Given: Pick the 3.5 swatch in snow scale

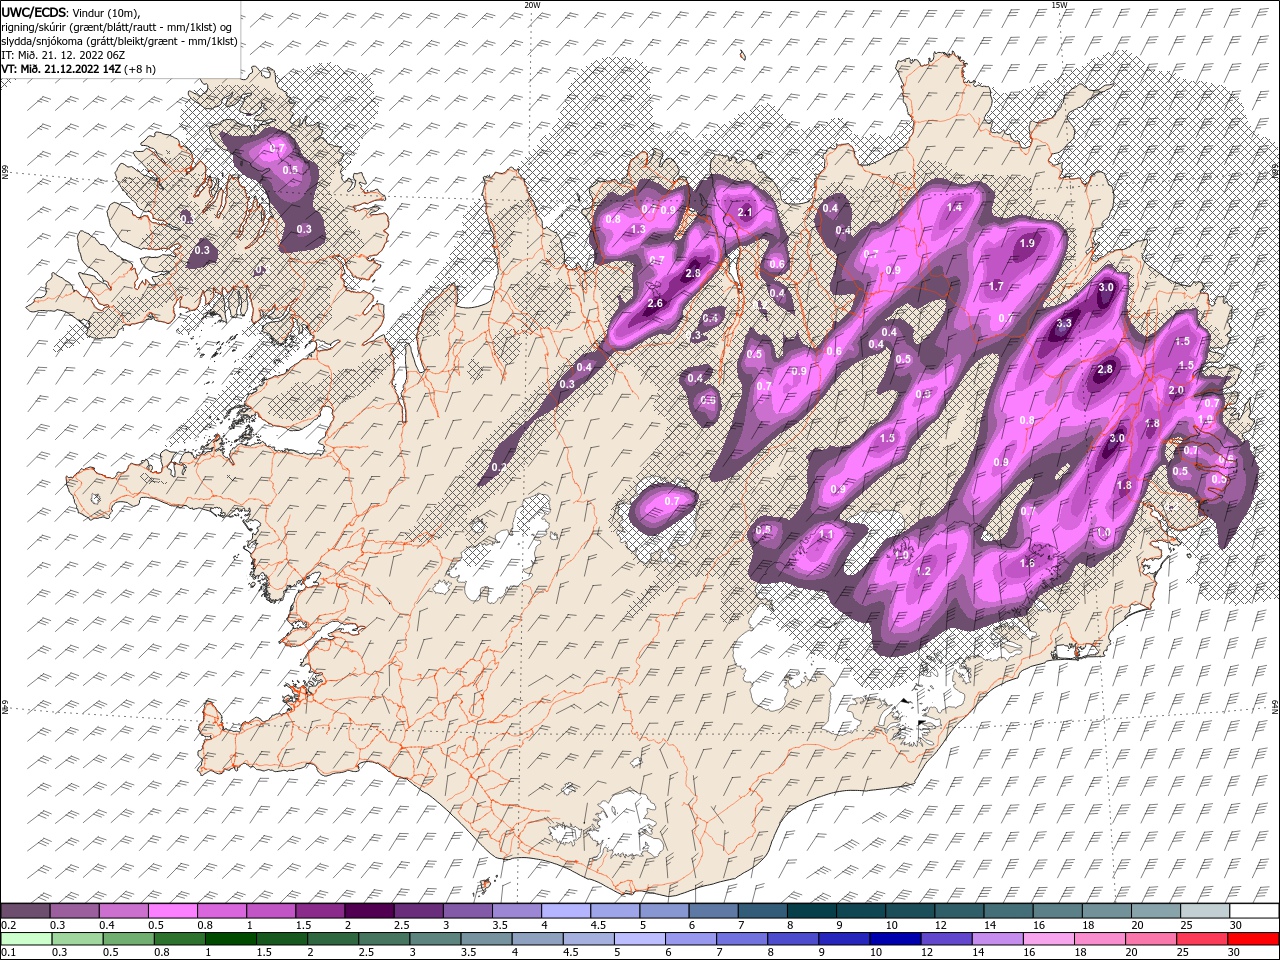Looking at the screenshot, I should (515, 911).
